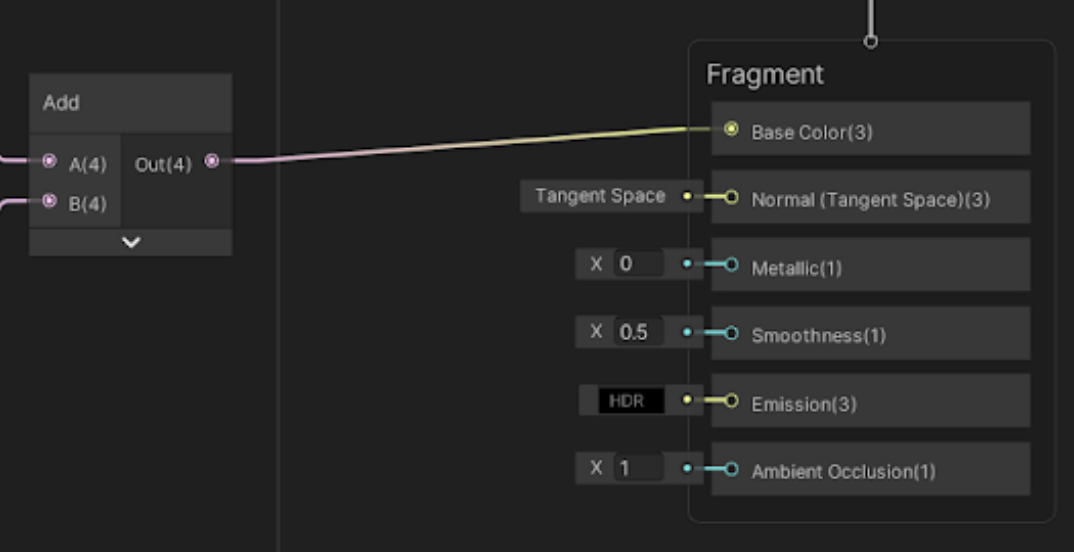Screen dimensions: 1074x552
Task: Click the Add node's Out(4) output port
Action: pyautogui.click(x=211, y=161)
